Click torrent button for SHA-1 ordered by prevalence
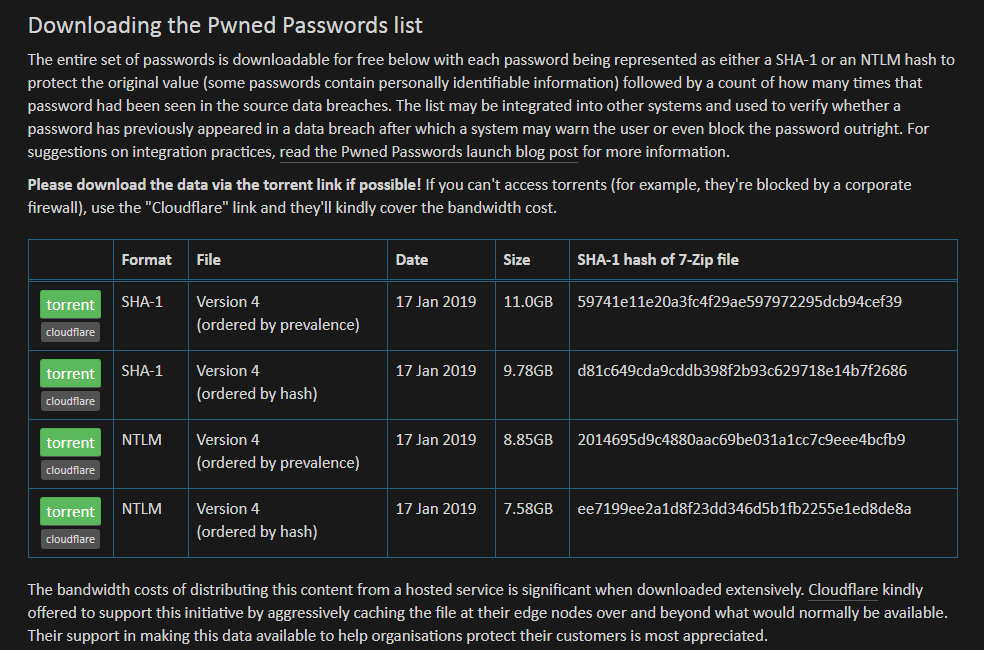 [70, 304]
